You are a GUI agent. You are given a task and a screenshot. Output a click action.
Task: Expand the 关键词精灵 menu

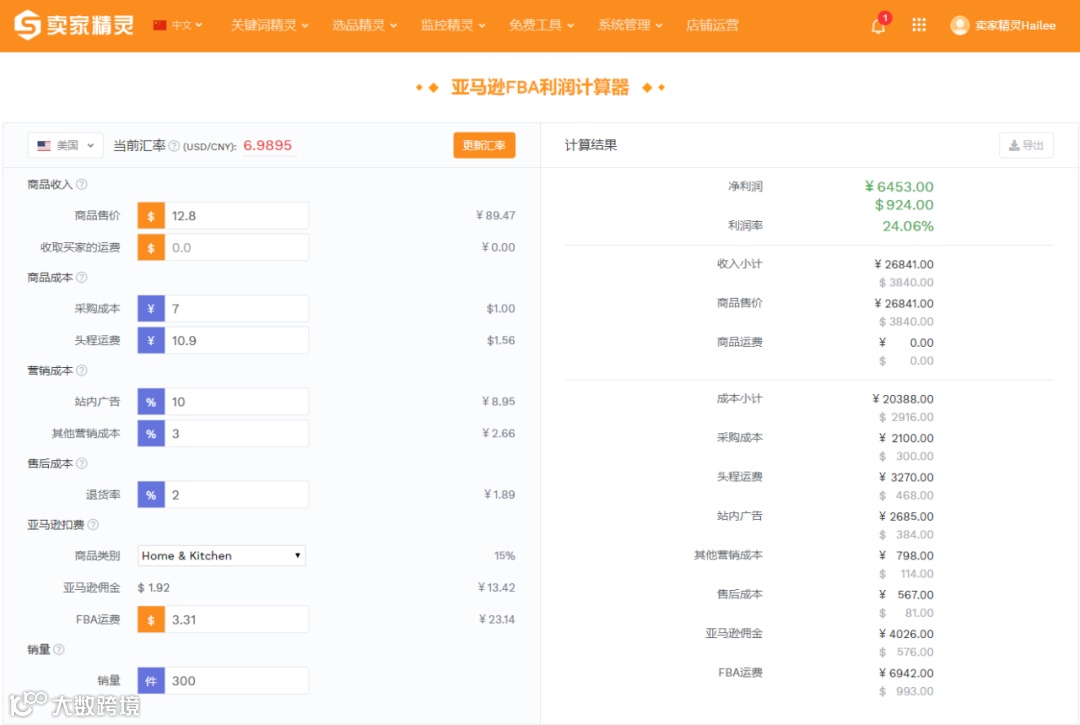[269, 25]
